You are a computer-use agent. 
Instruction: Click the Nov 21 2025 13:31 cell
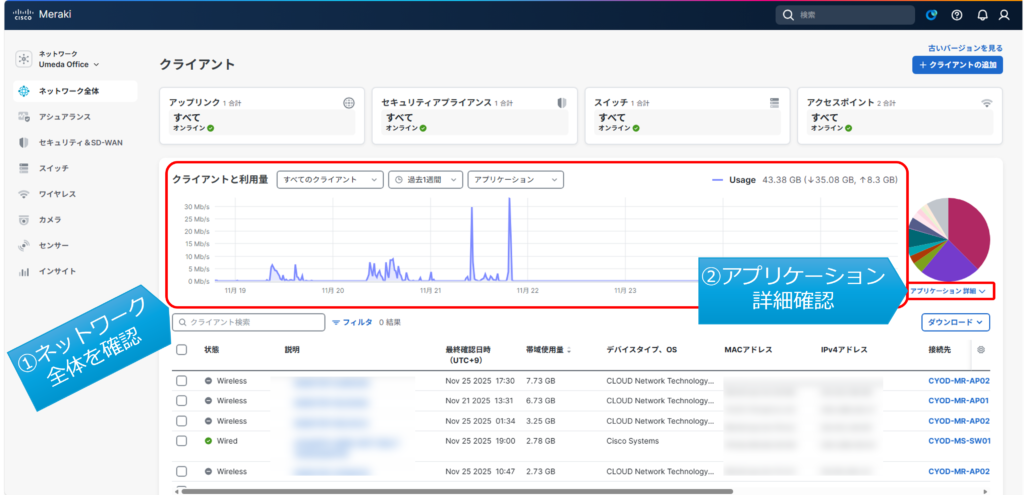[x=480, y=400]
